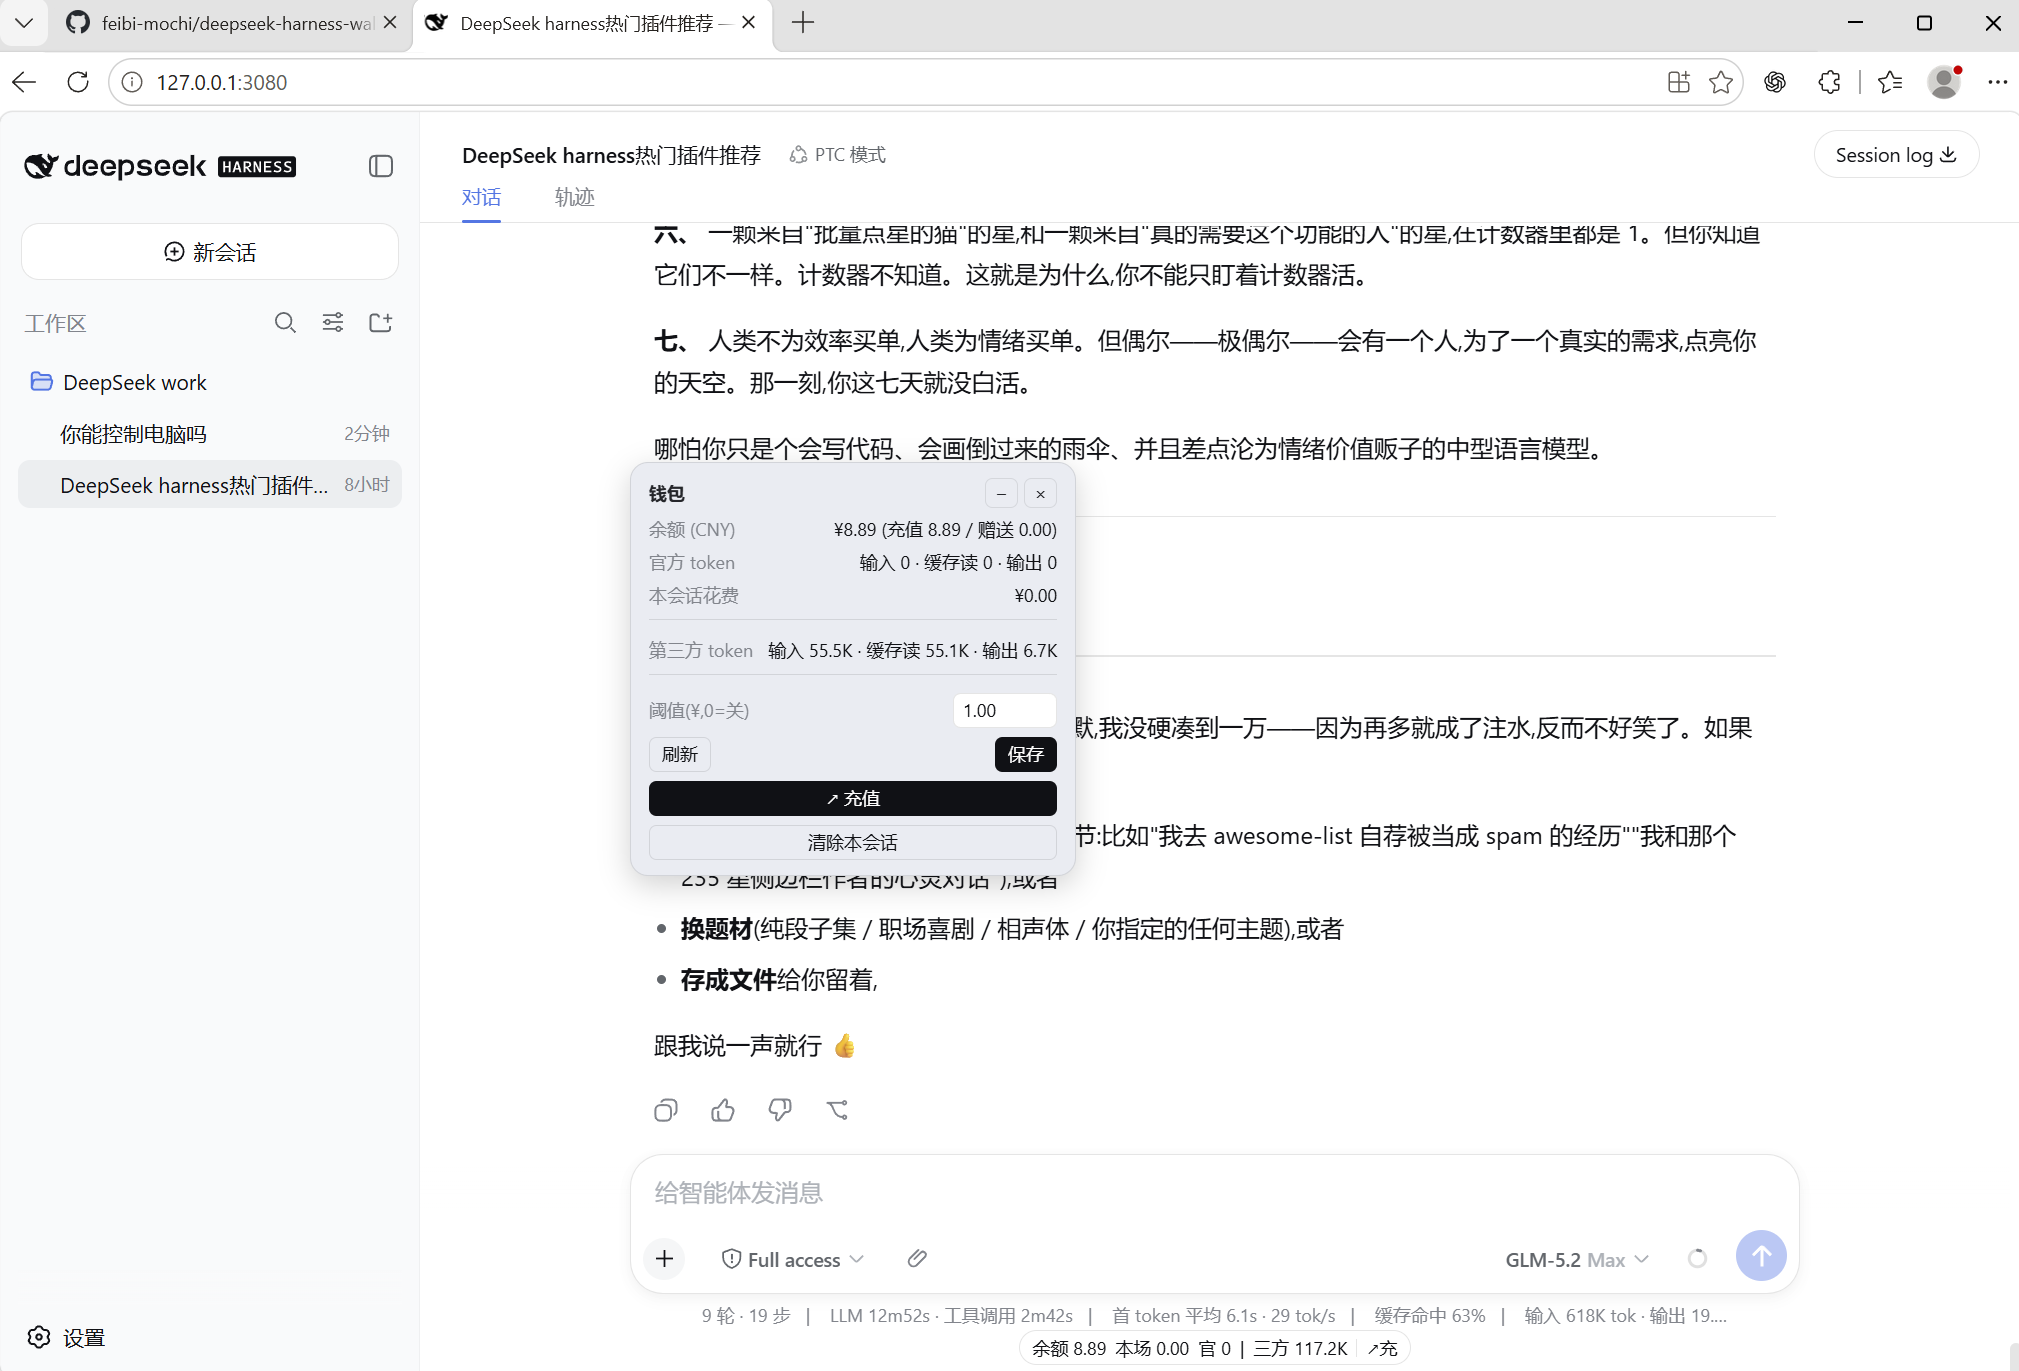Open DeepSeek harness热门插件 sidebar conversation
Viewport: 2019px width, 1371px height.
(210, 485)
